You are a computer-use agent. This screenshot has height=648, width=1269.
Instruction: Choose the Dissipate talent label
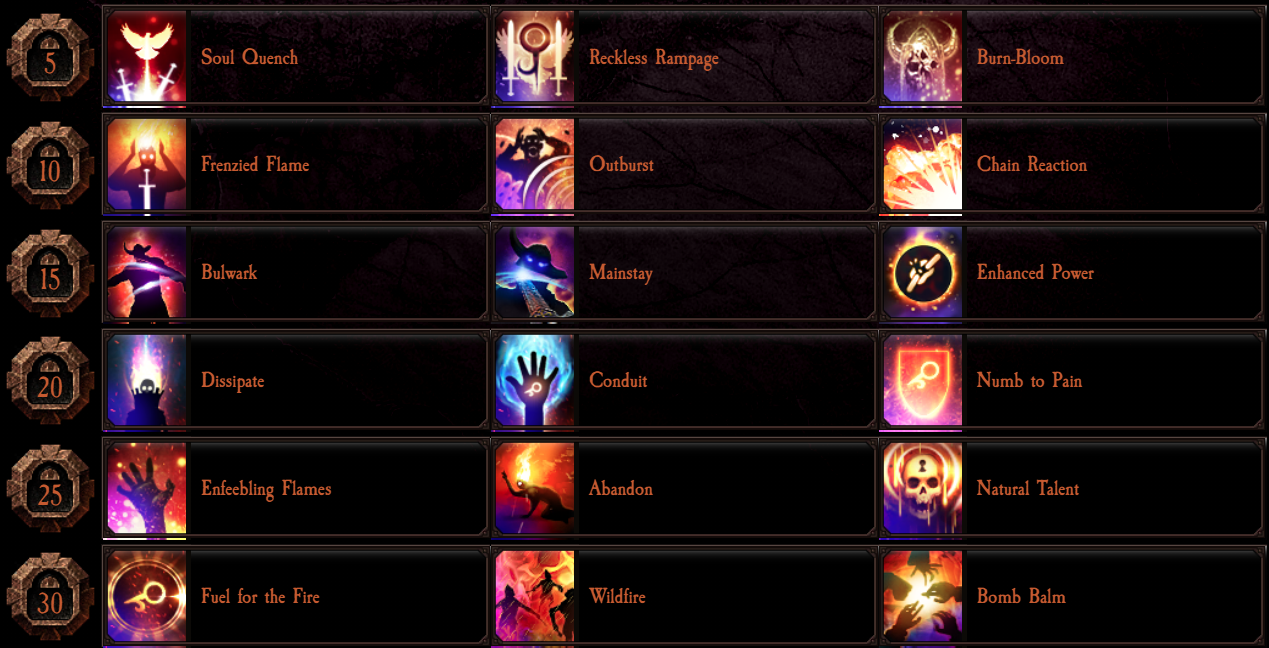pos(233,381)
